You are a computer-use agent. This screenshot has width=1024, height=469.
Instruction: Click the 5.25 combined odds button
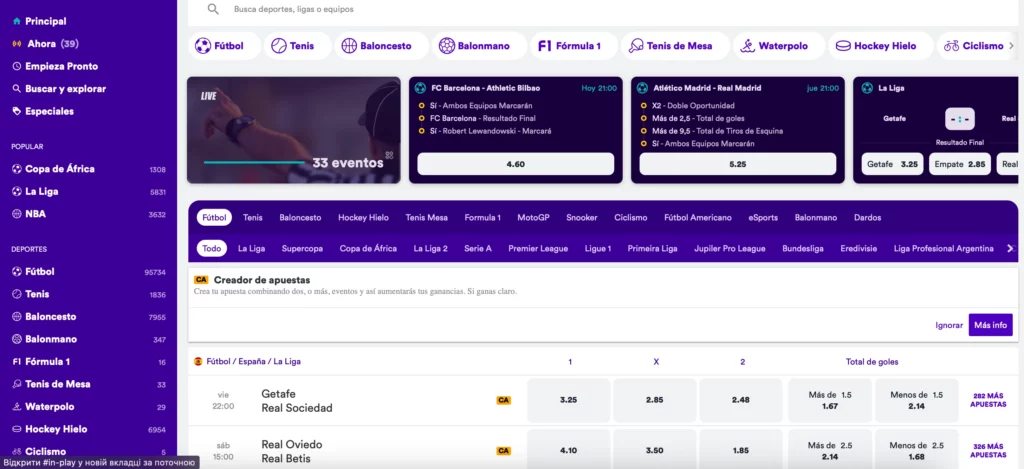point(737,164)
